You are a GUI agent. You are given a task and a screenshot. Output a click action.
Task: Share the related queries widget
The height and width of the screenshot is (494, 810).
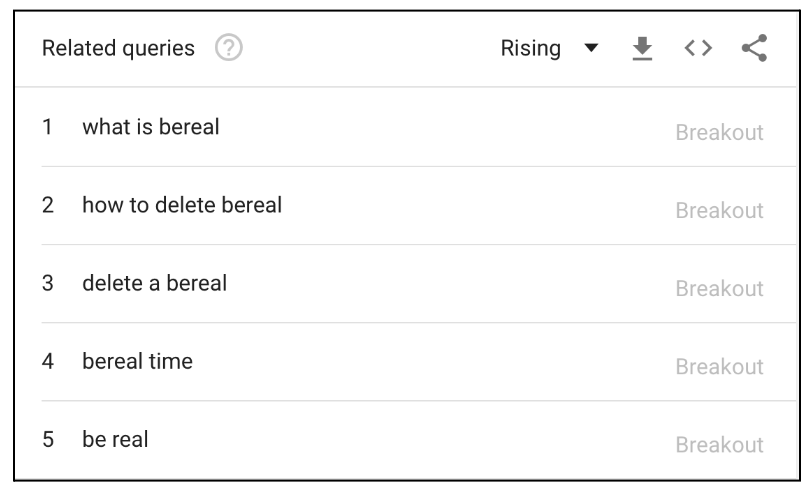[755, 48]
